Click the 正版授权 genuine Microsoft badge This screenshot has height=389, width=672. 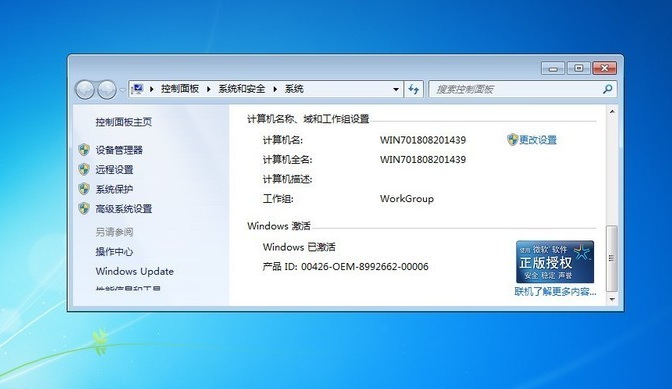coord(555,262)
